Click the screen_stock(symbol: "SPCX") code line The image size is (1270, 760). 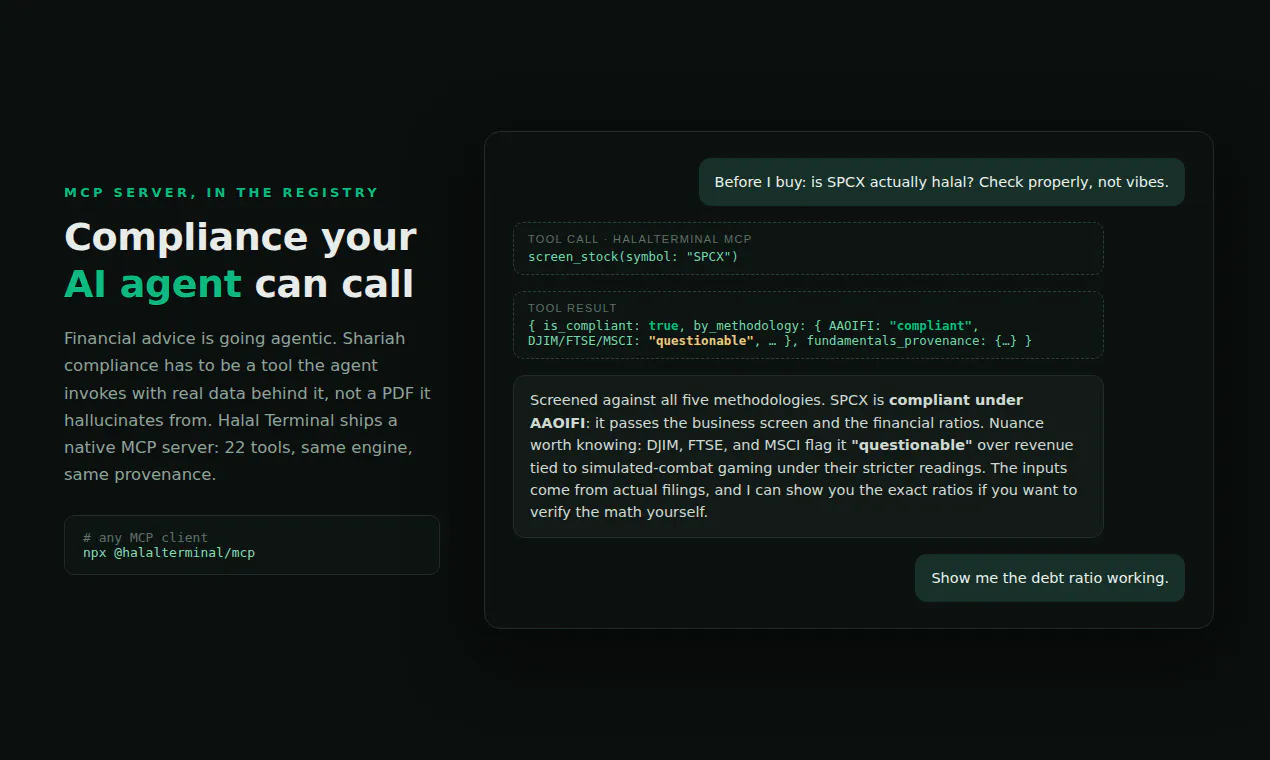click(x=633, y=257)
